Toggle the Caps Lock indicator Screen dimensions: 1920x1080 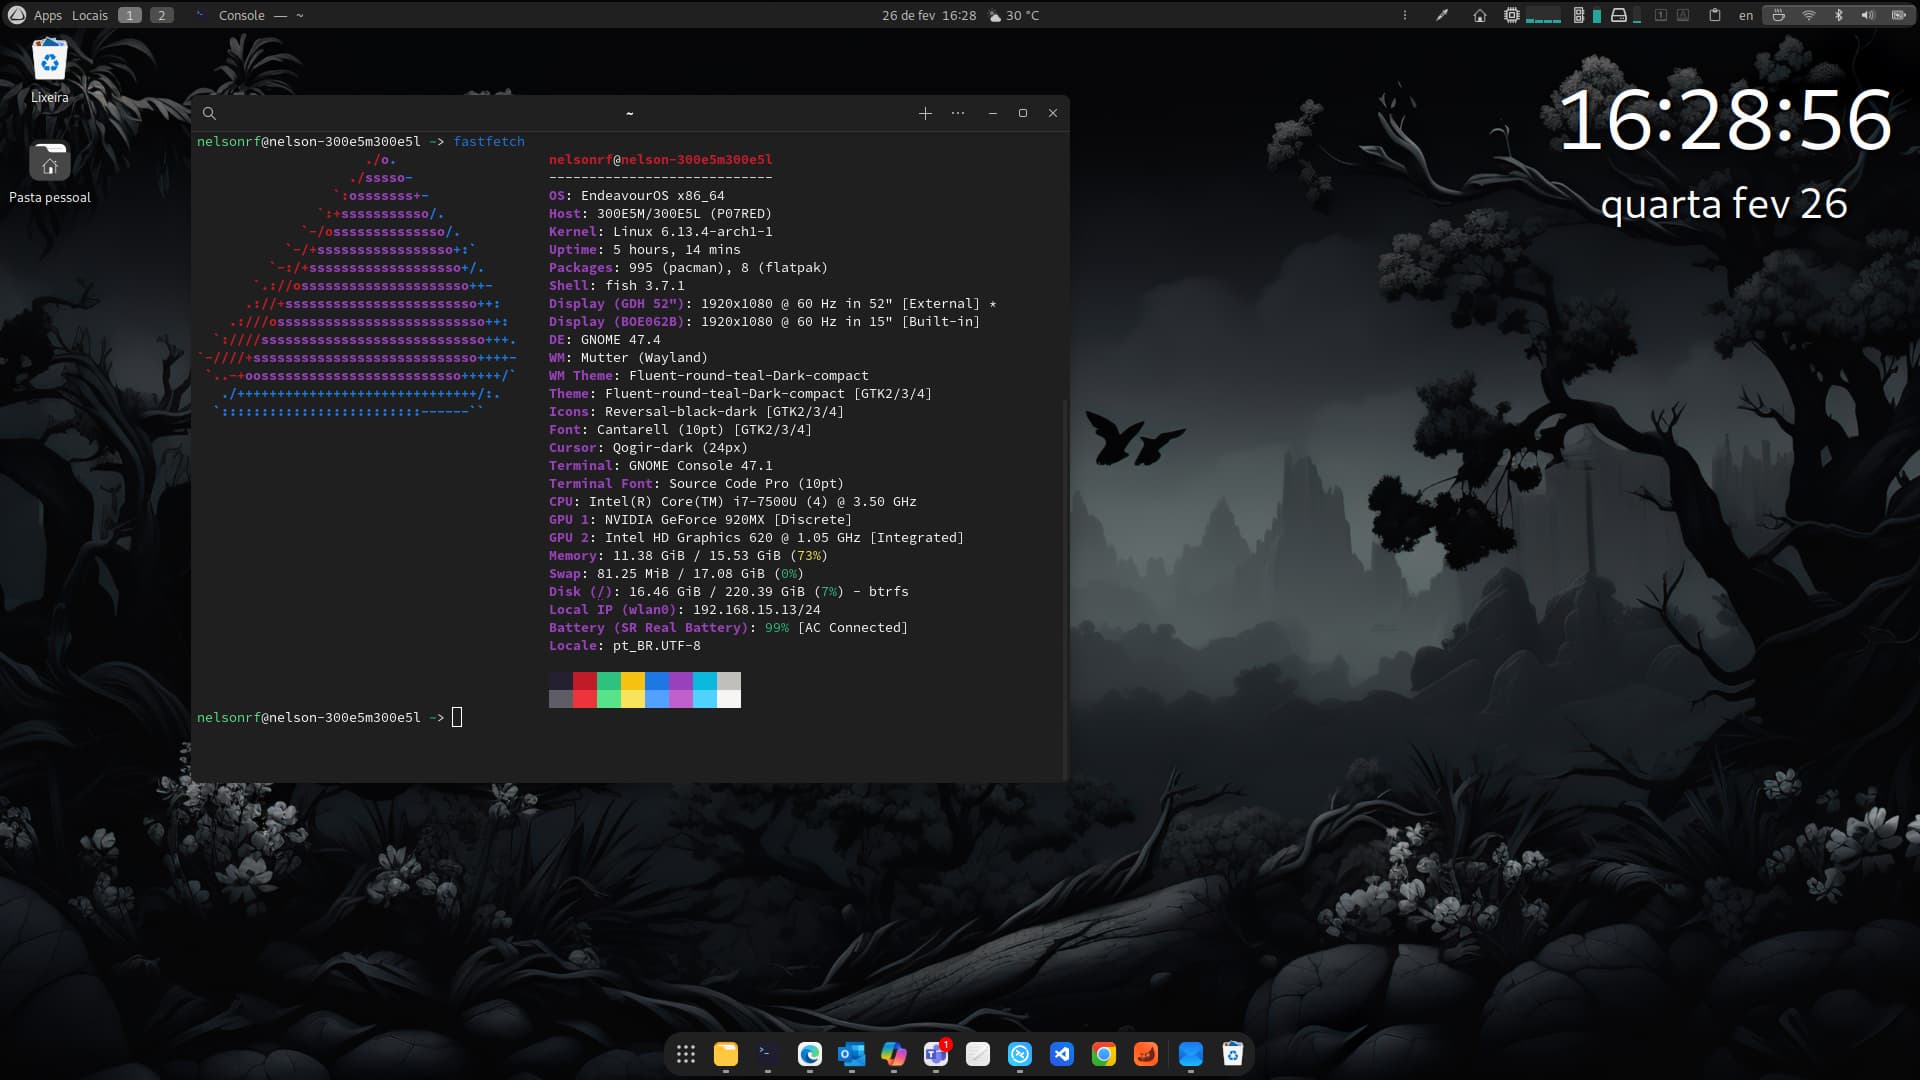point(1683,15)
